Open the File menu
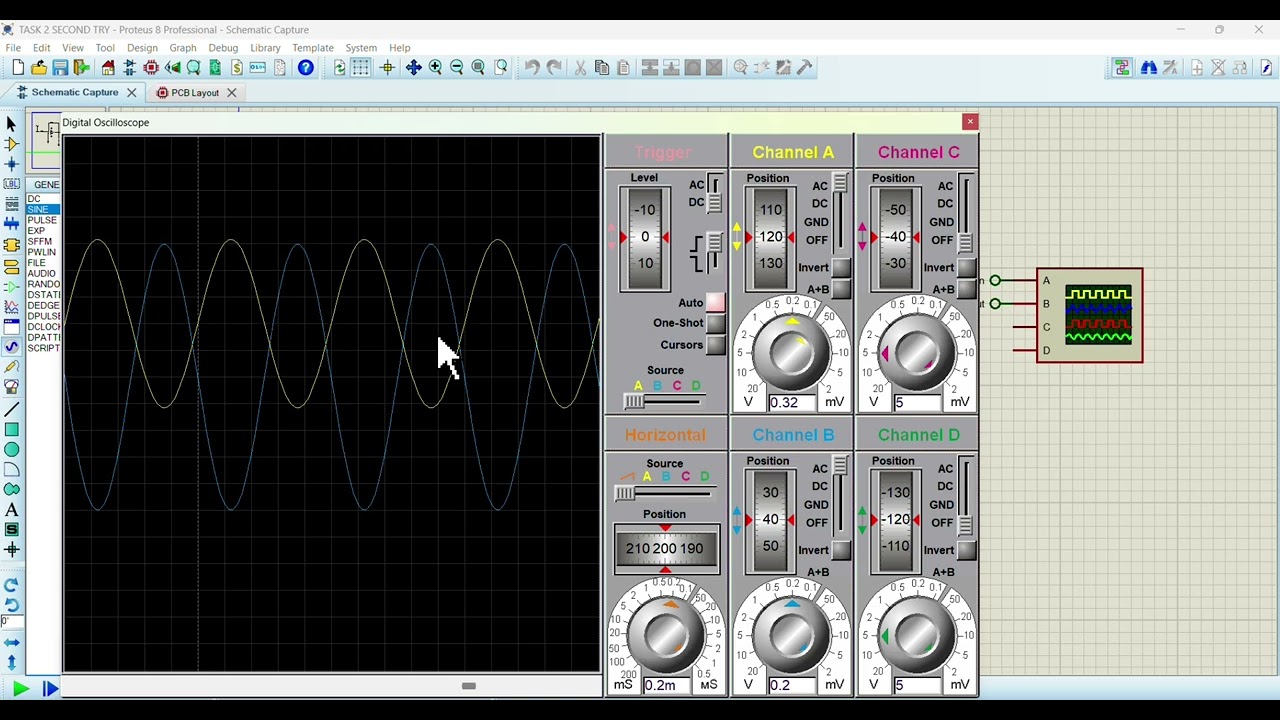This screenshot has height=720, width=1280. click(x=13, y=48)
